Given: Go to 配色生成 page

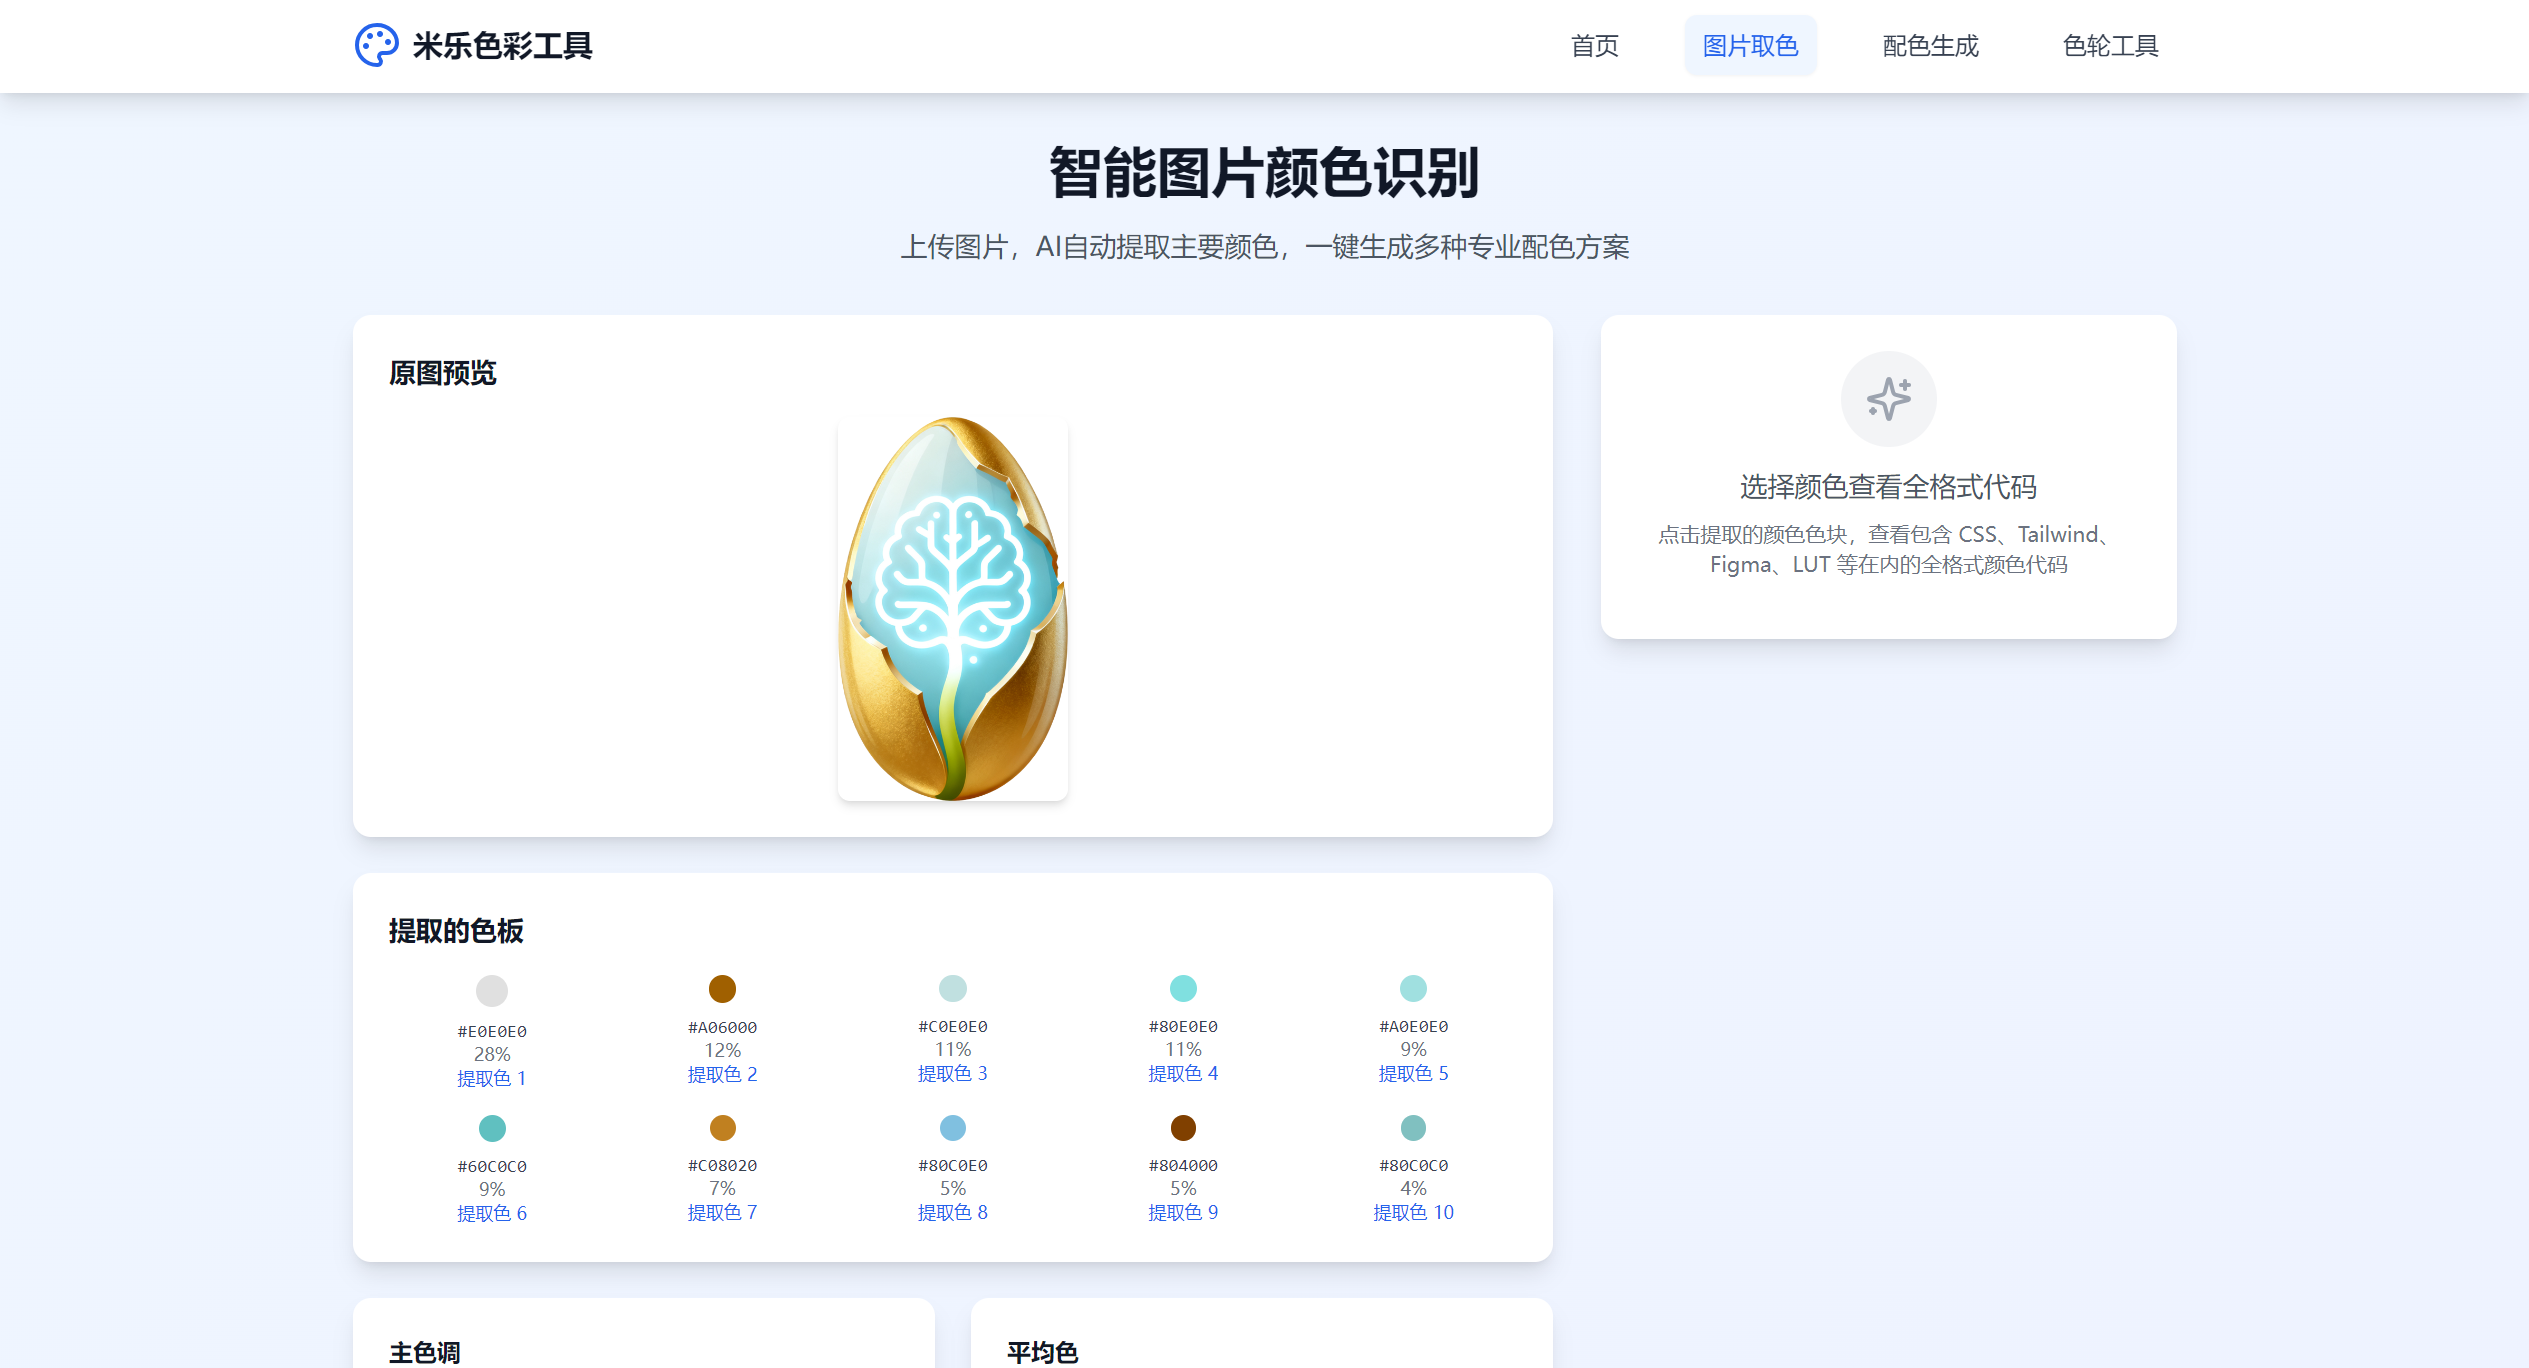Looking at the screenshot, I should pyautogui.click(x=1930, y=46).
